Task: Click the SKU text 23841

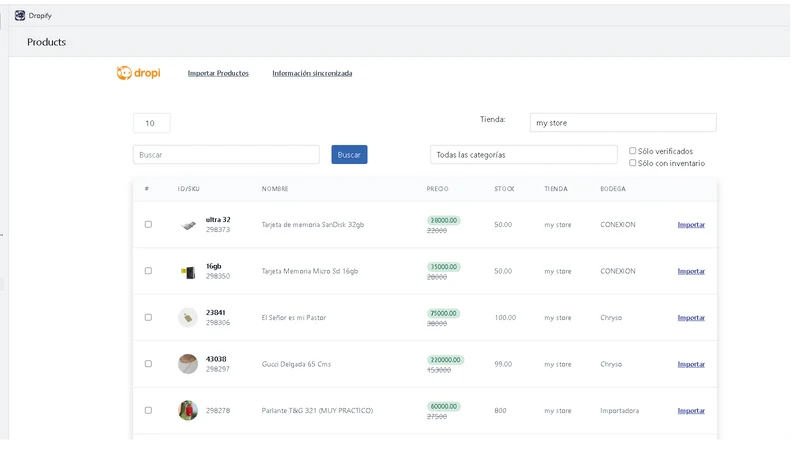Action: 215,312
